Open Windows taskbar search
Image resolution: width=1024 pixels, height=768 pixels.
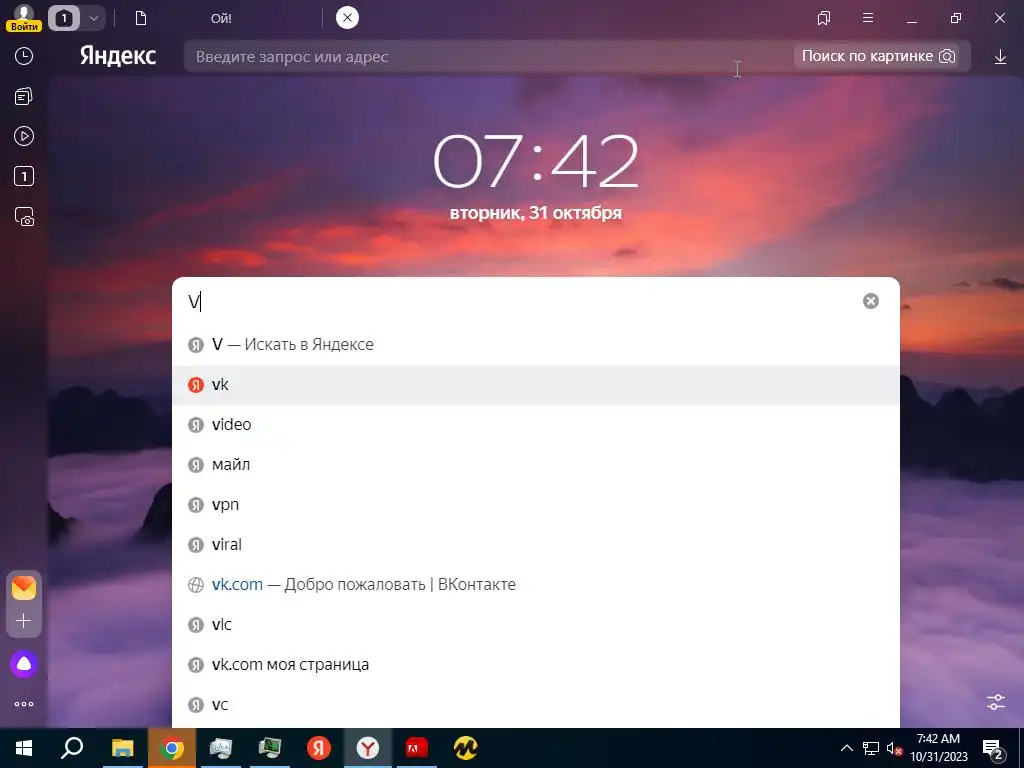(72, 748)
